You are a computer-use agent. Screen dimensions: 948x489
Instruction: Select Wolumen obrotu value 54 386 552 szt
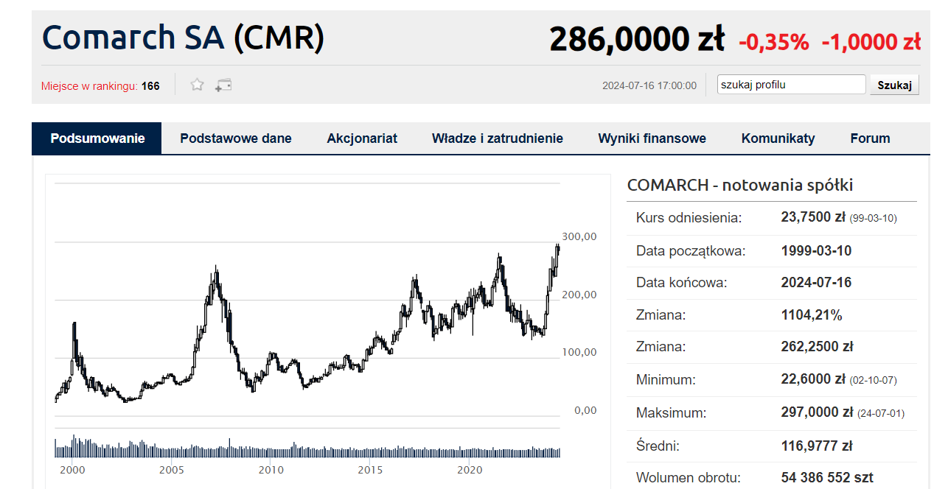[827, 478]
